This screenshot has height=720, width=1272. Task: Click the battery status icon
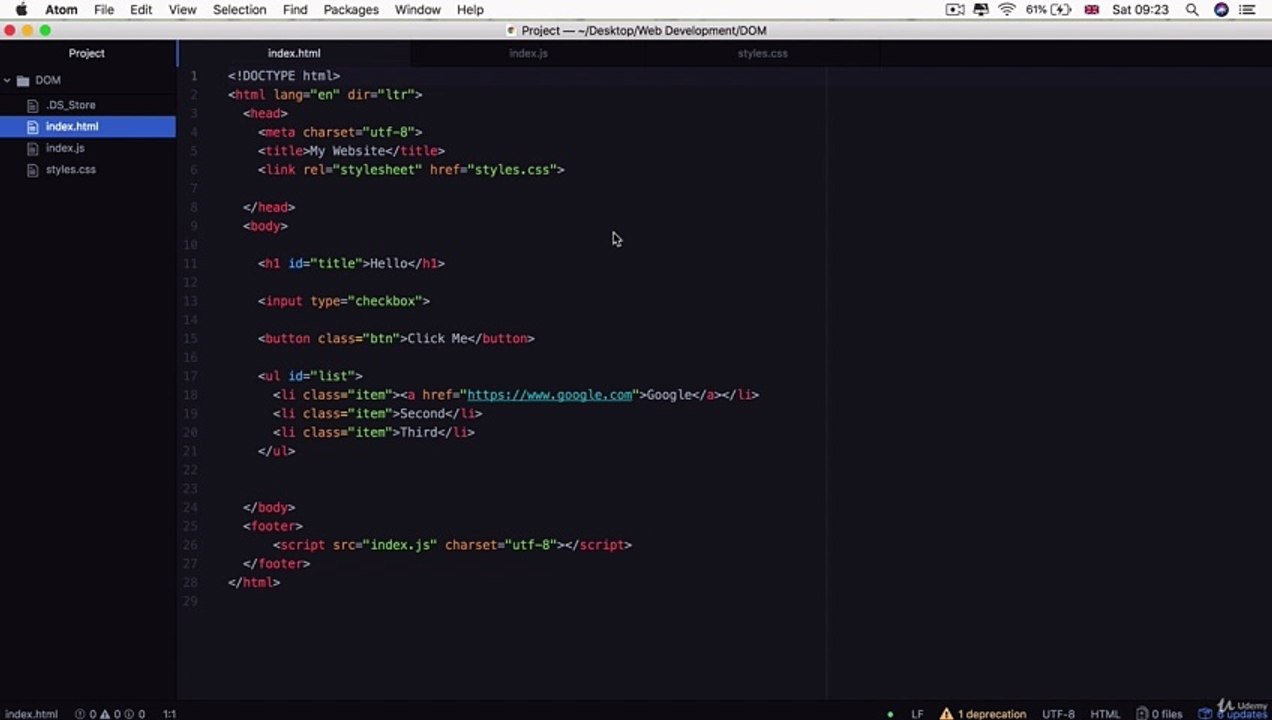pyautogui.click(x=1060, y=10)
